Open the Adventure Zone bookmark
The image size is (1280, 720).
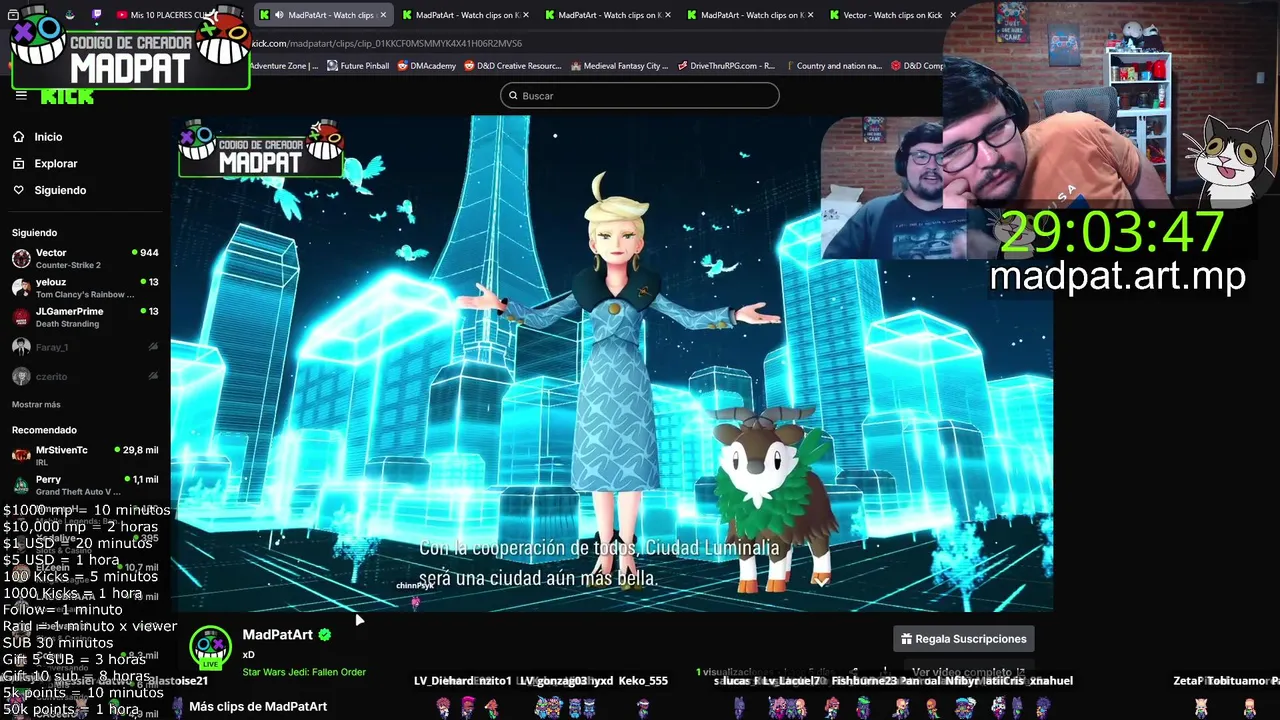click(284, 66)
